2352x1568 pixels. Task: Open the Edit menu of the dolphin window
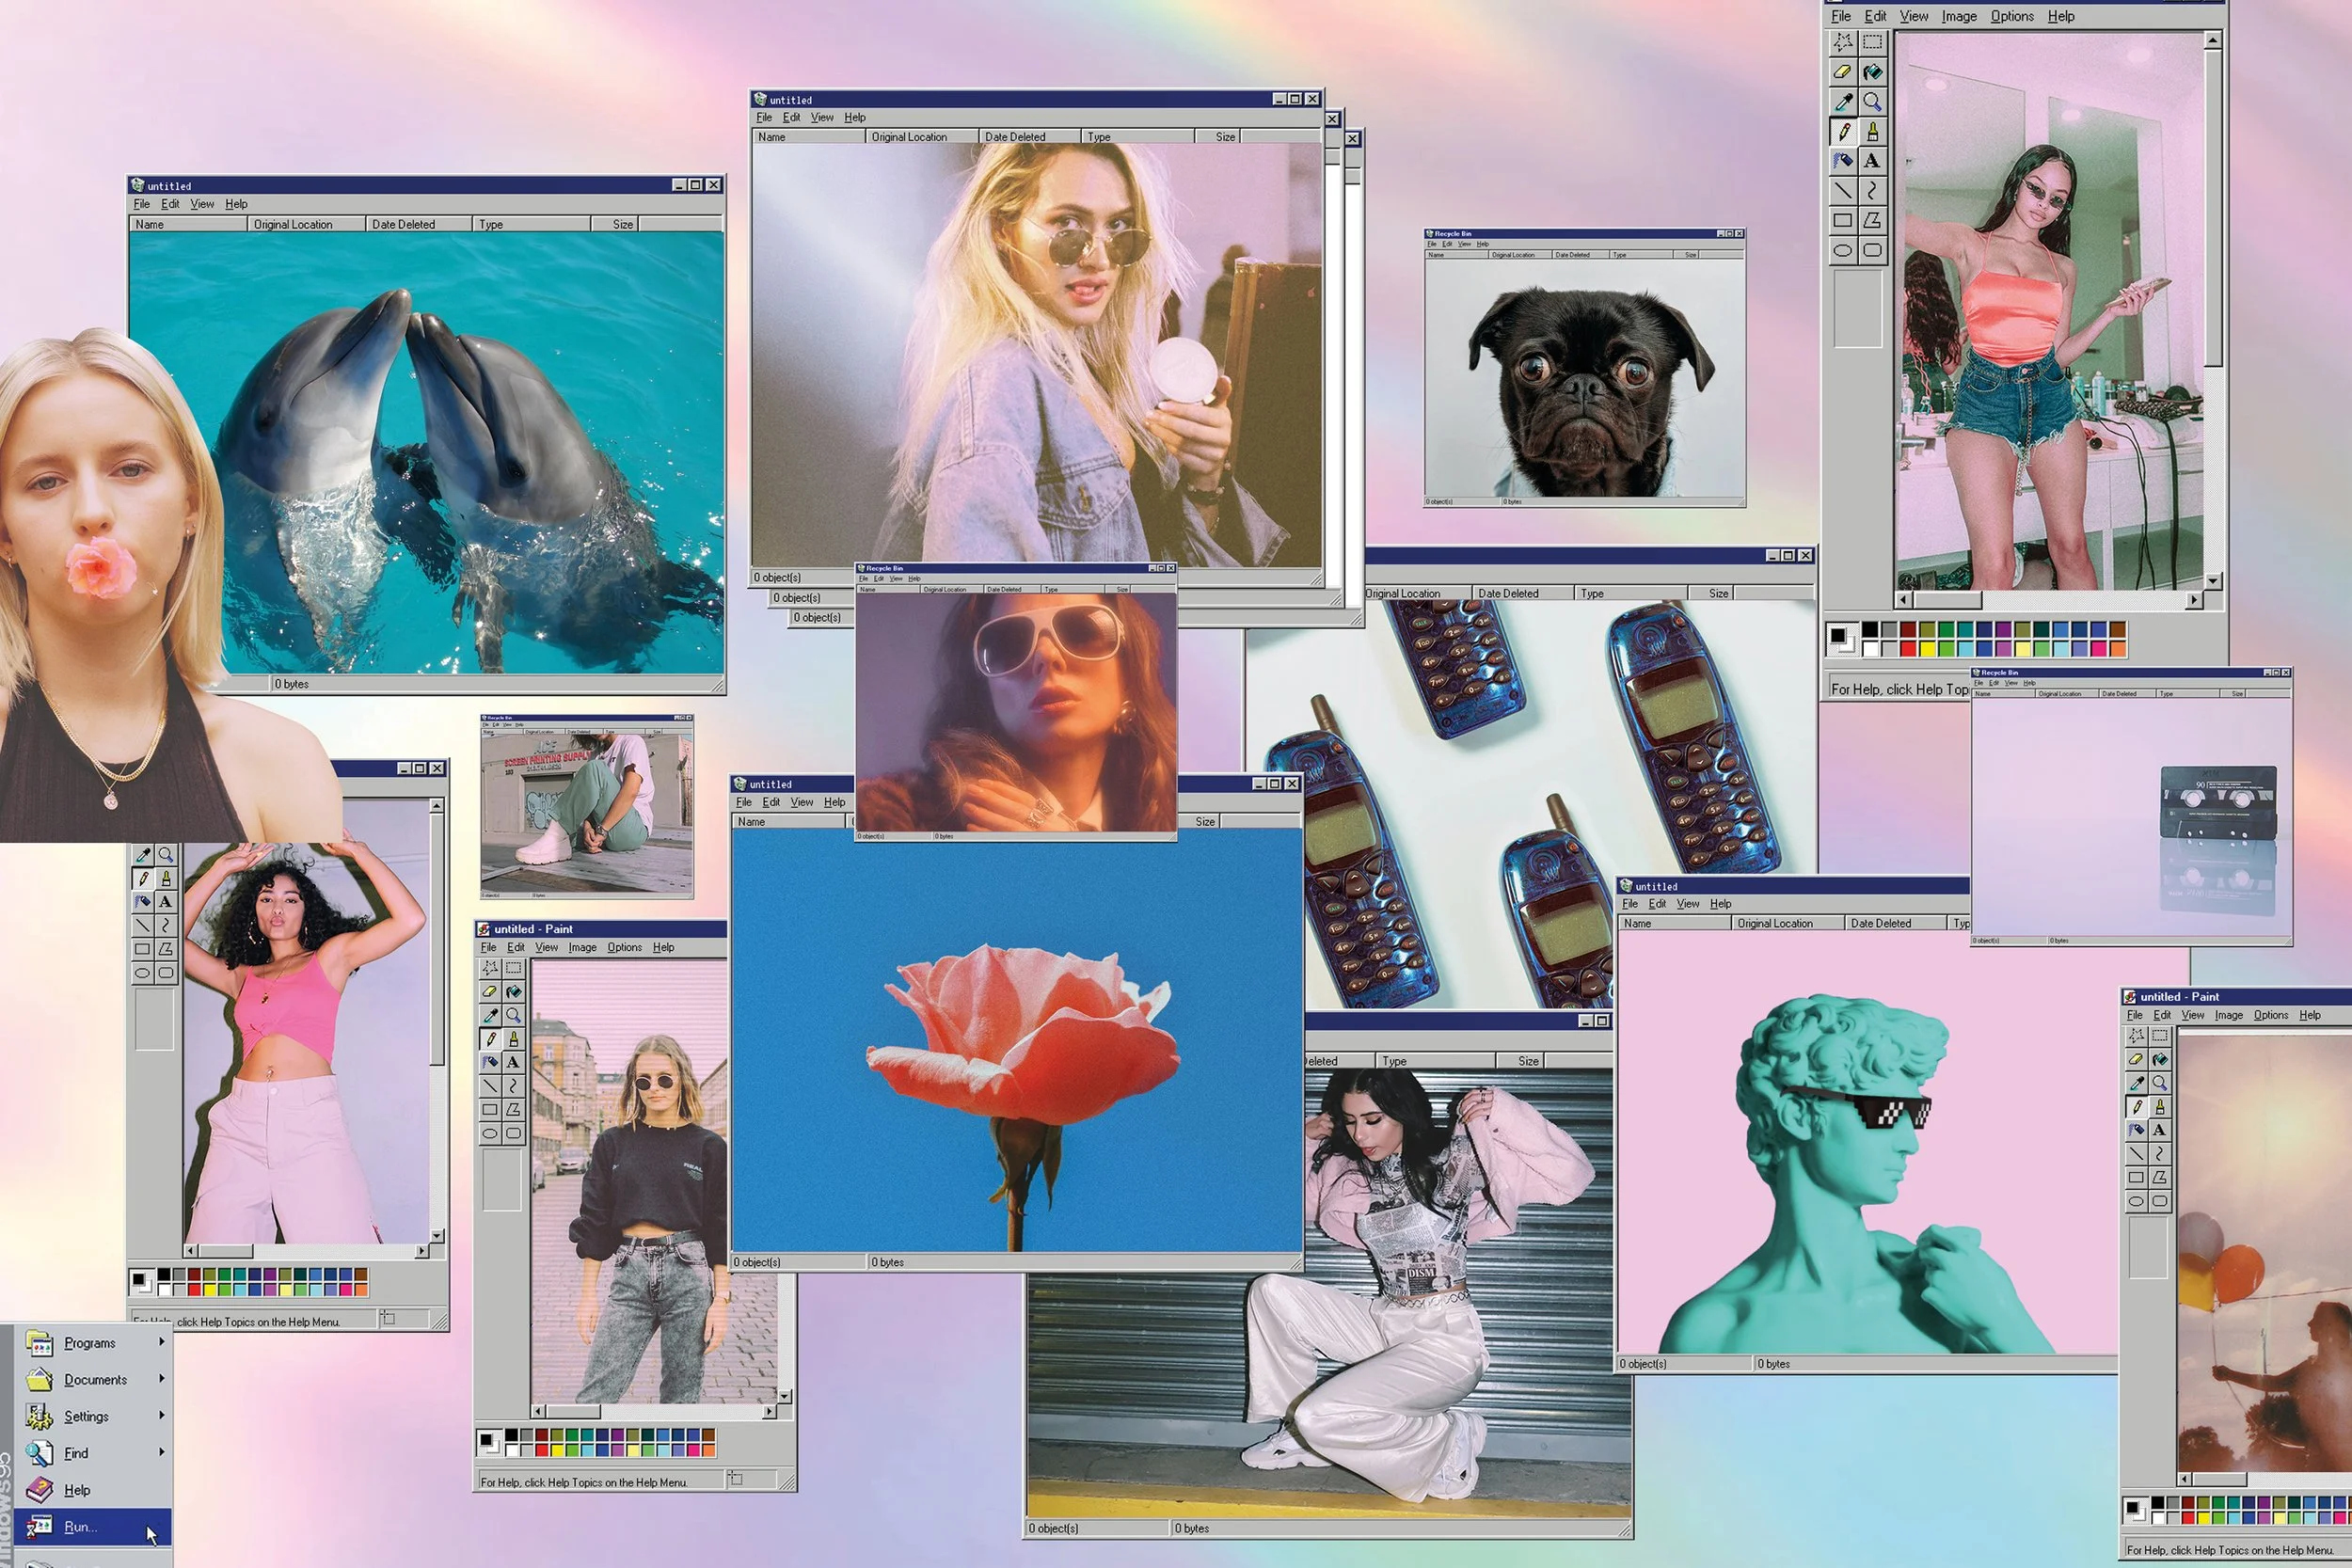pyautogui.click(x=170, y=204)
